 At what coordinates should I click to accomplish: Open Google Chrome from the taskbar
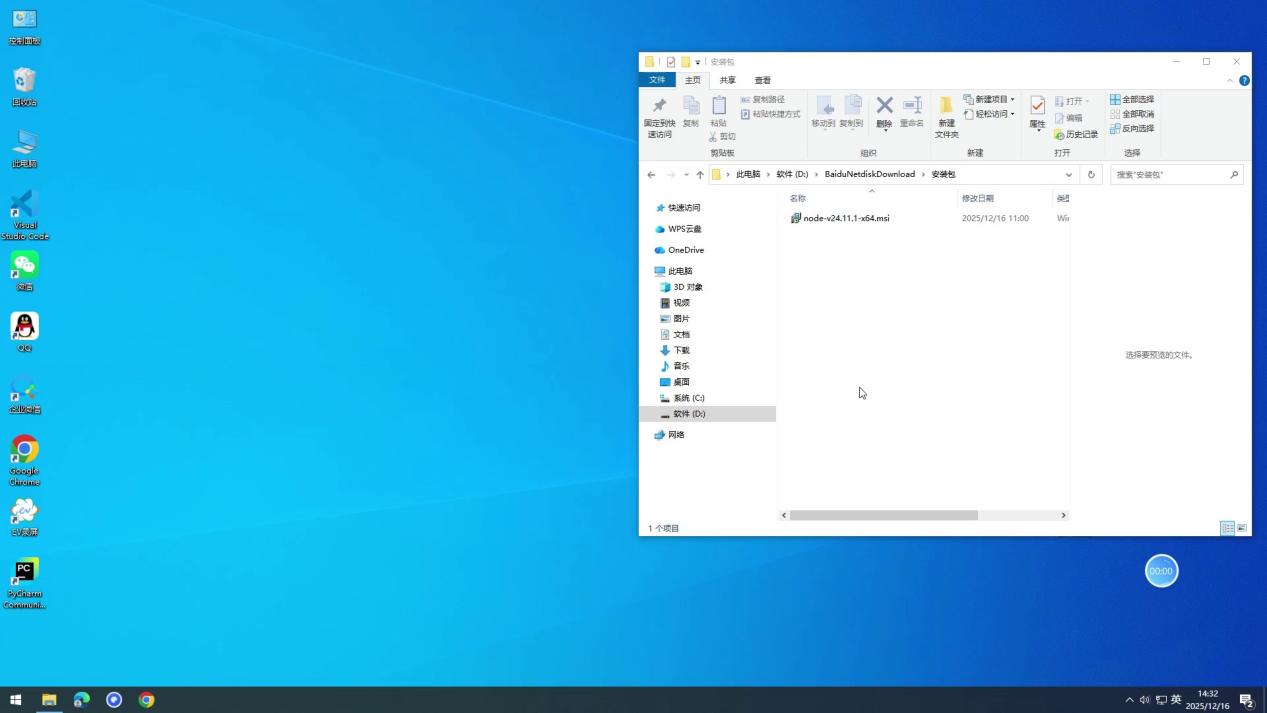pyautogui.click(x=146, y=700)
